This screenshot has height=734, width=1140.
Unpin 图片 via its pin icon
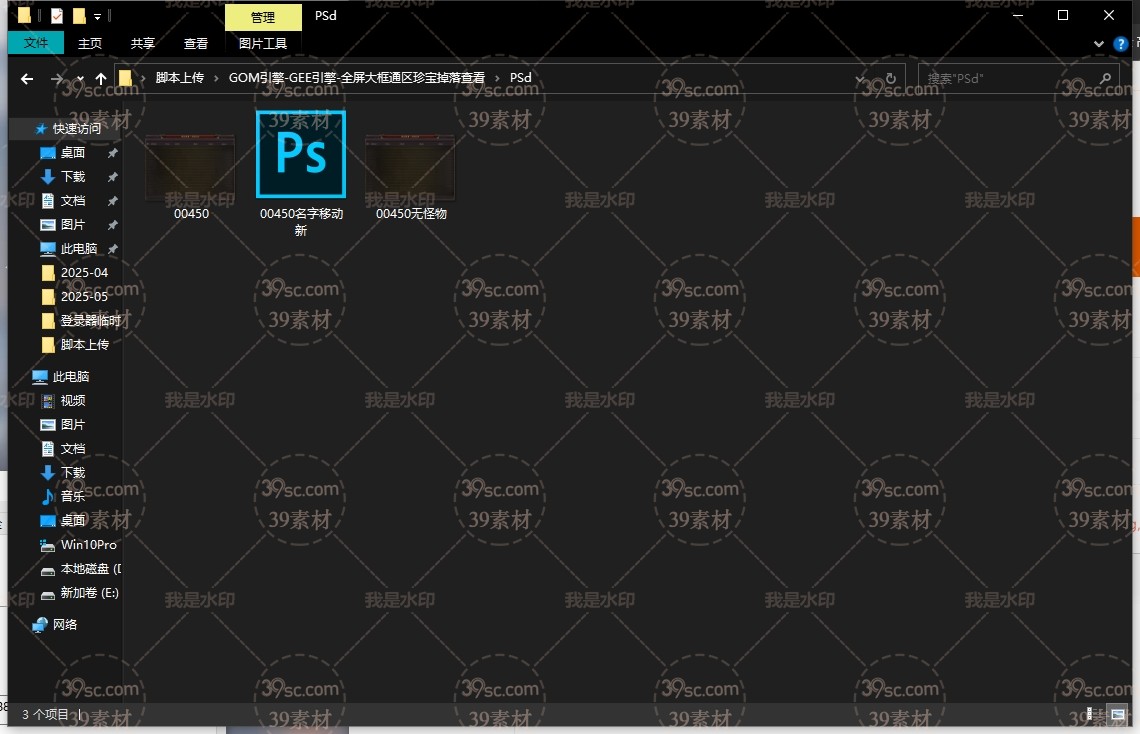(113, 225)
